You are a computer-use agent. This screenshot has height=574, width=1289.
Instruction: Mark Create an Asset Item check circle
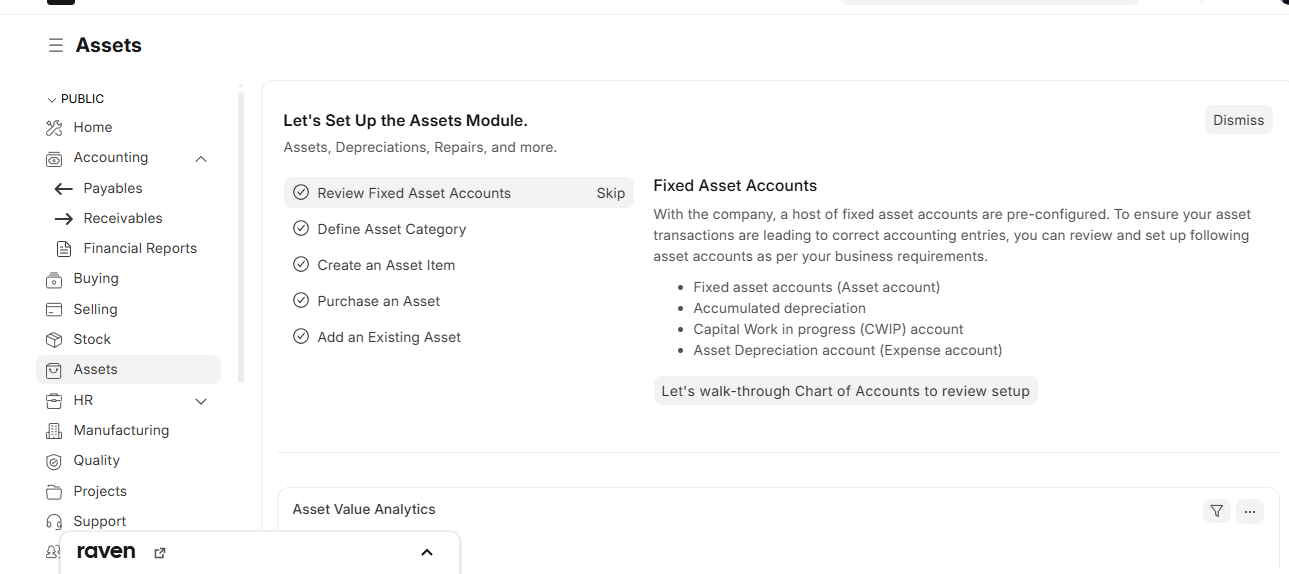(300, 265)
